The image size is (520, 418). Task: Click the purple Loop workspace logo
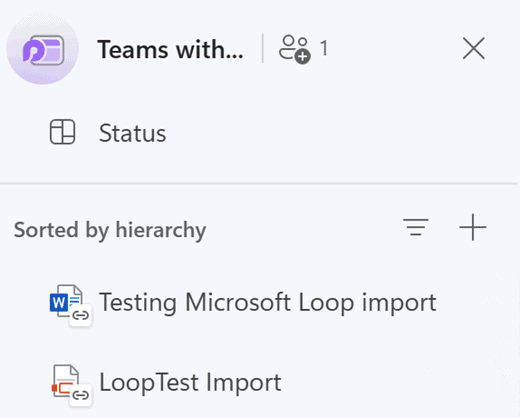[43, 49]
